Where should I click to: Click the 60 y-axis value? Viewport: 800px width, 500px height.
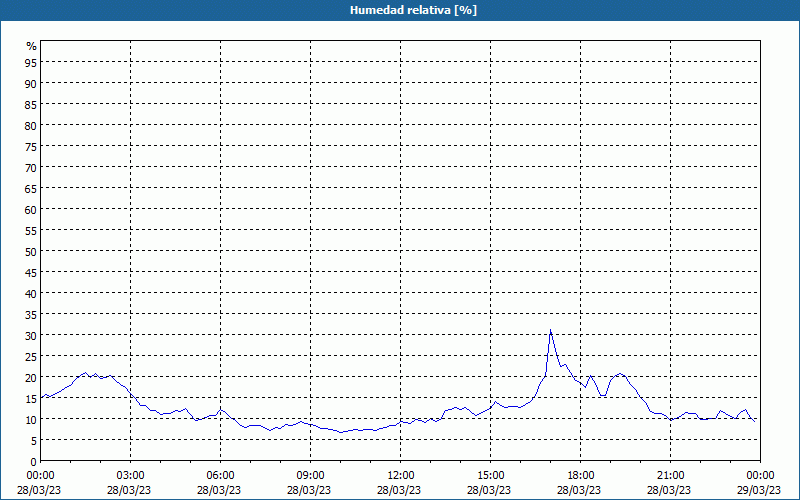coord(31,210)
